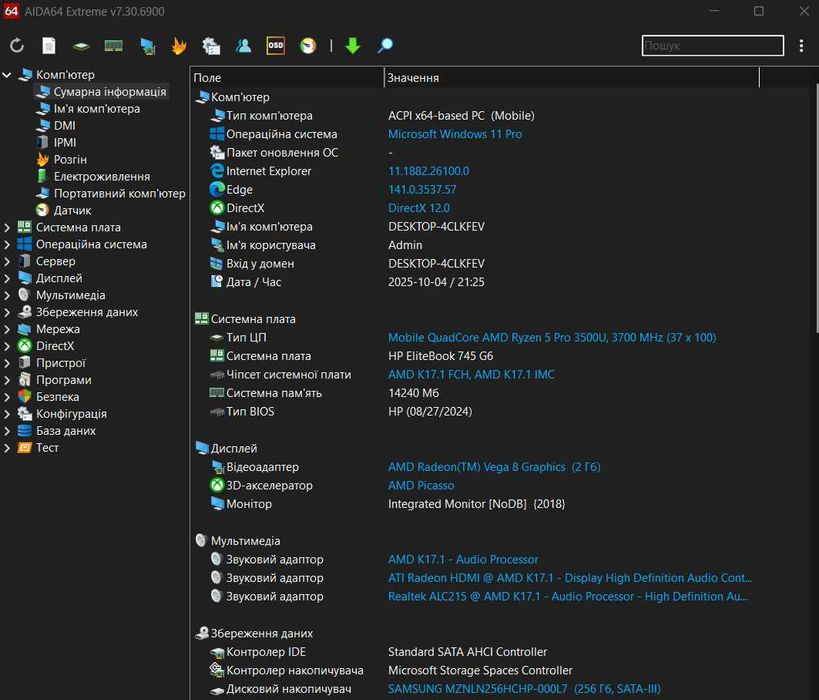This screenshot has width=819, height=700.
Task: Open the AMD K17.1 - Audio Processor link
Action: coord(463,559)
